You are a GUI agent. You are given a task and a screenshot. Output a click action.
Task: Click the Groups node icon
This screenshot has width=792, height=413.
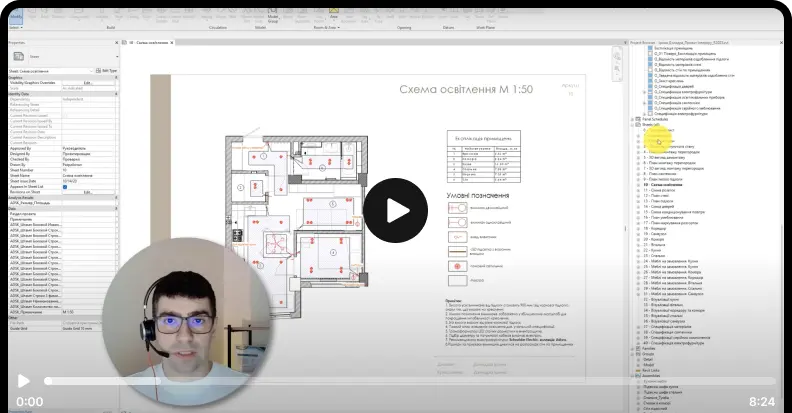click(638, 354)
